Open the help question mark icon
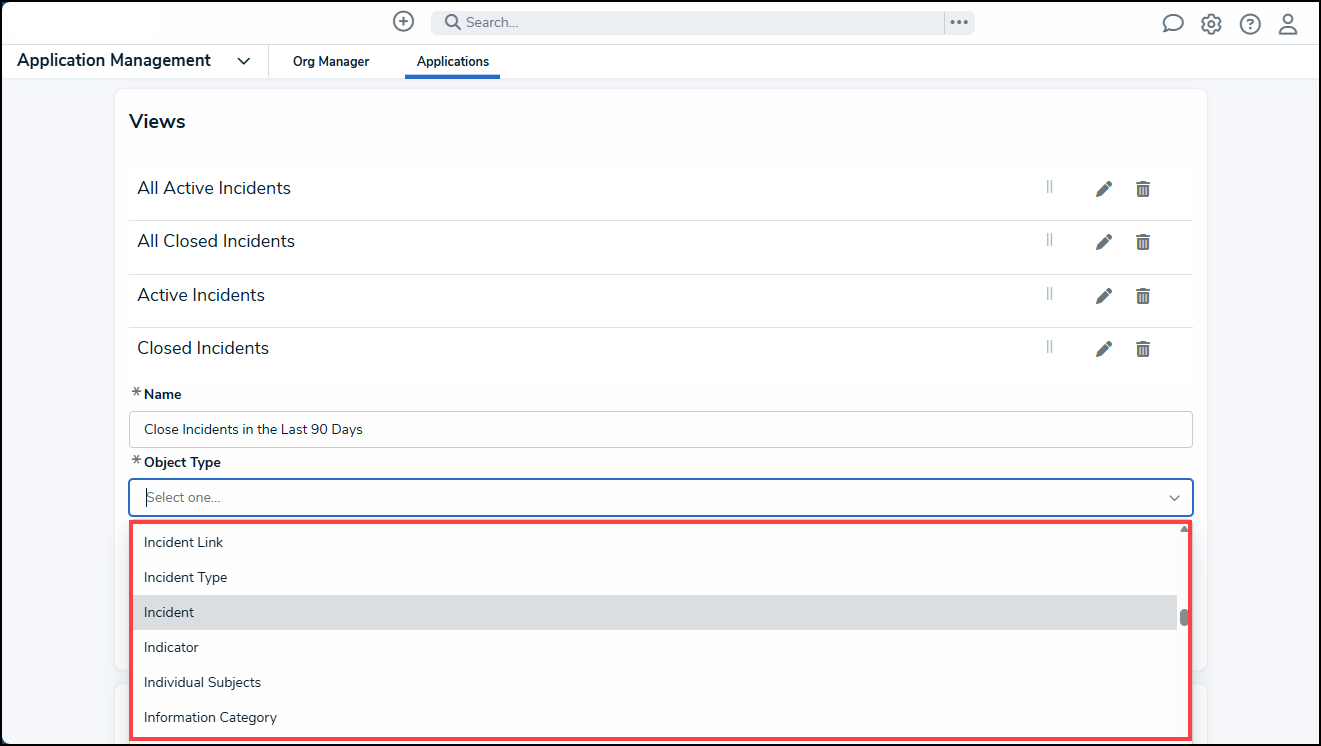 (x=1250, y=24)
